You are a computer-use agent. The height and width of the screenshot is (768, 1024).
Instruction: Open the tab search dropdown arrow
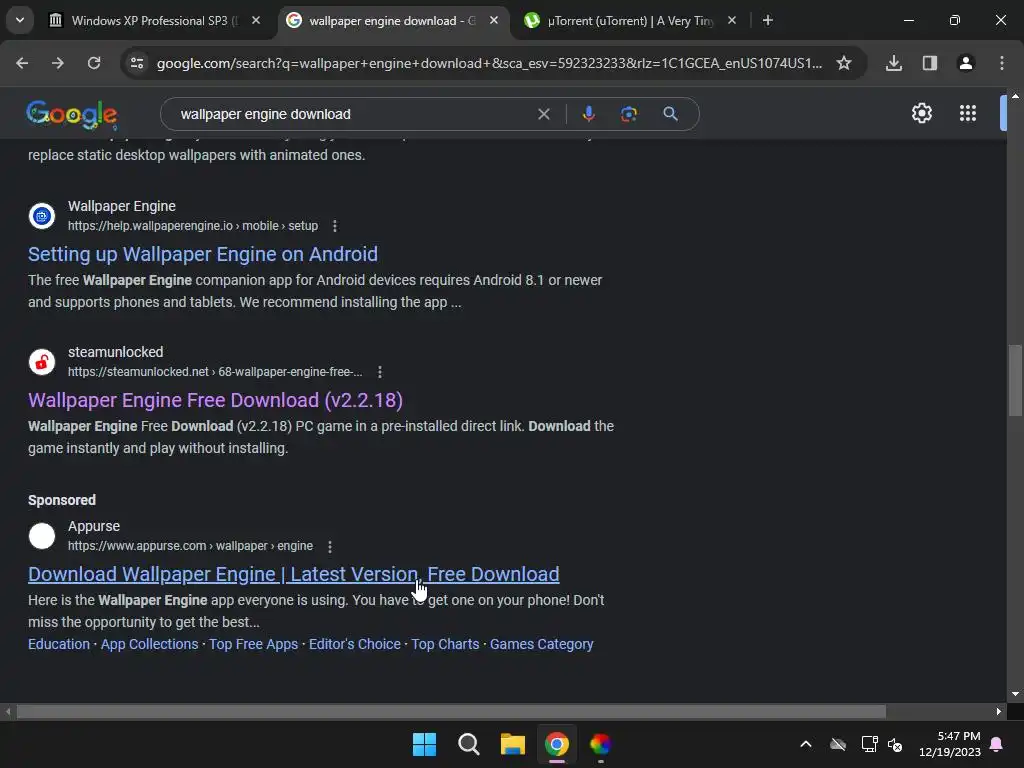[20, 20]
